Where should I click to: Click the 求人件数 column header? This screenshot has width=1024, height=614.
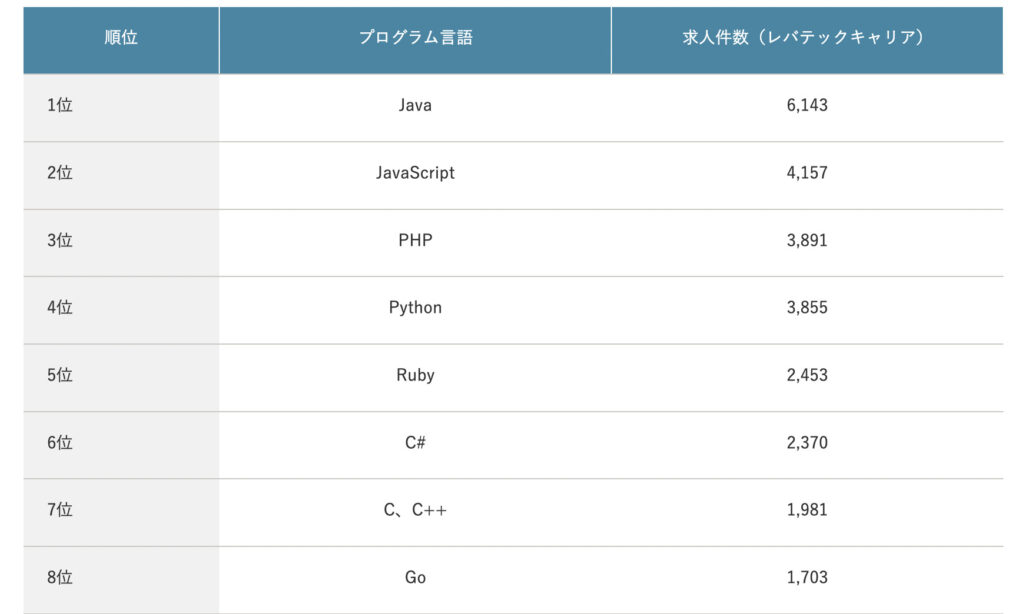point(807,38)
